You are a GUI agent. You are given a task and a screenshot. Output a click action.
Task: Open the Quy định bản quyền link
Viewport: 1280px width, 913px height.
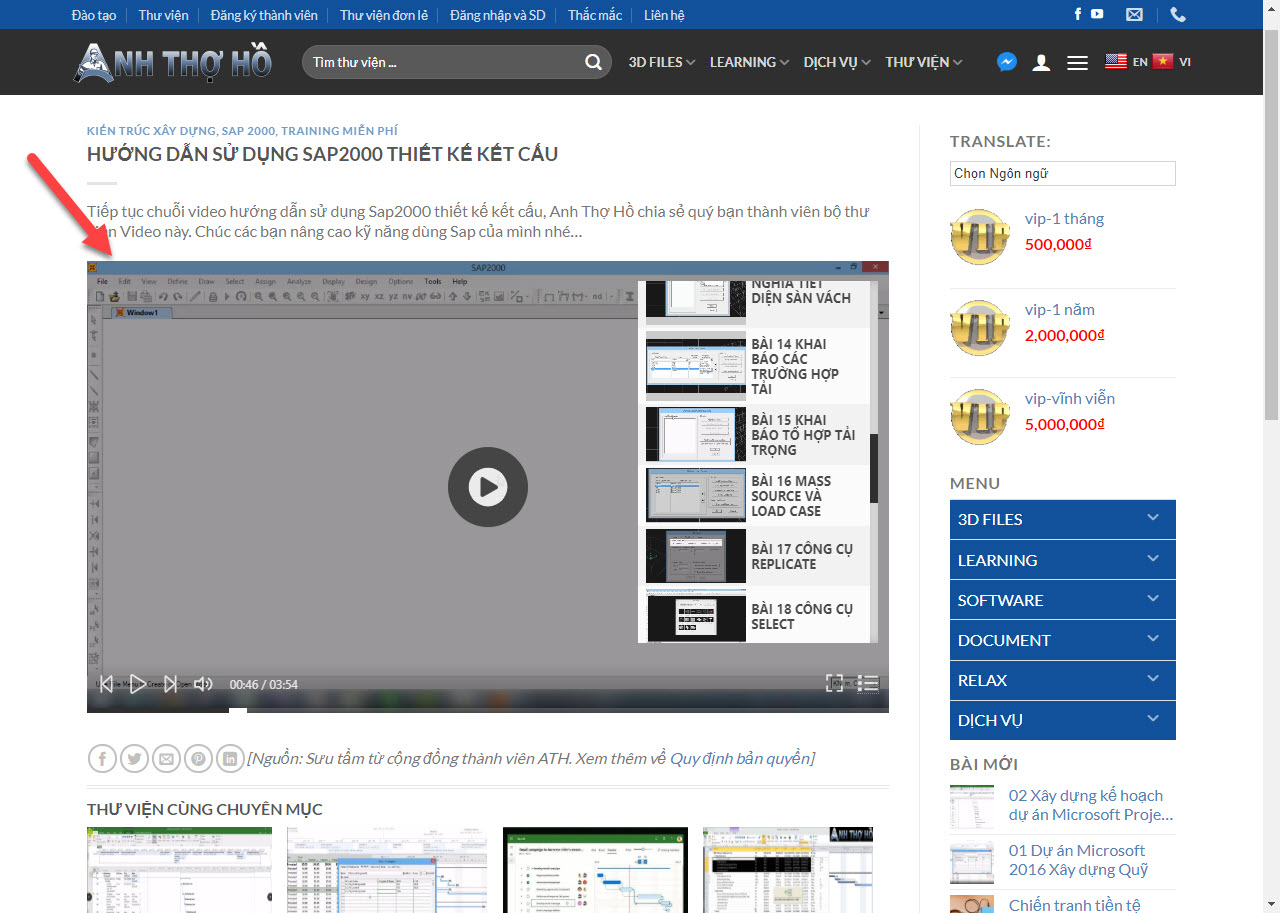tap(739, 759)
